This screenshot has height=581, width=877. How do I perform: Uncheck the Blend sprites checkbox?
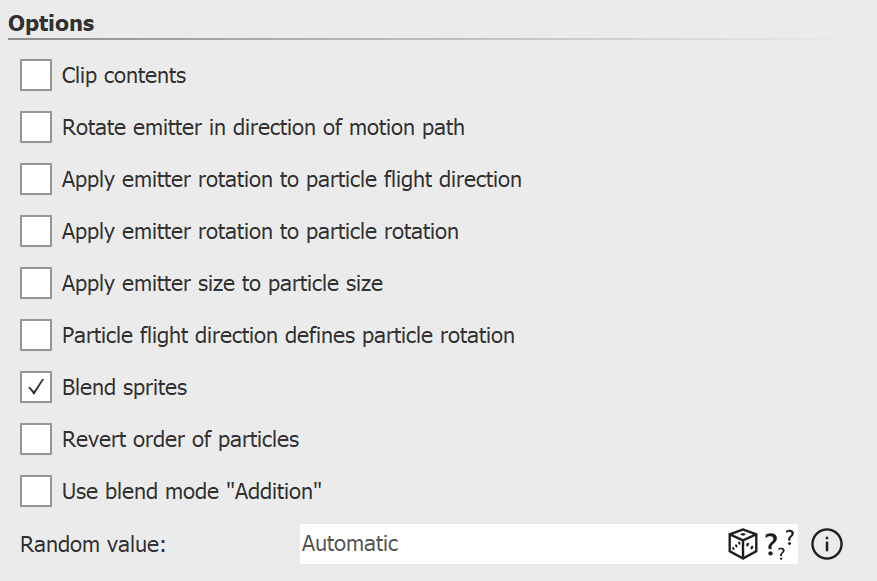click(35, 386)
